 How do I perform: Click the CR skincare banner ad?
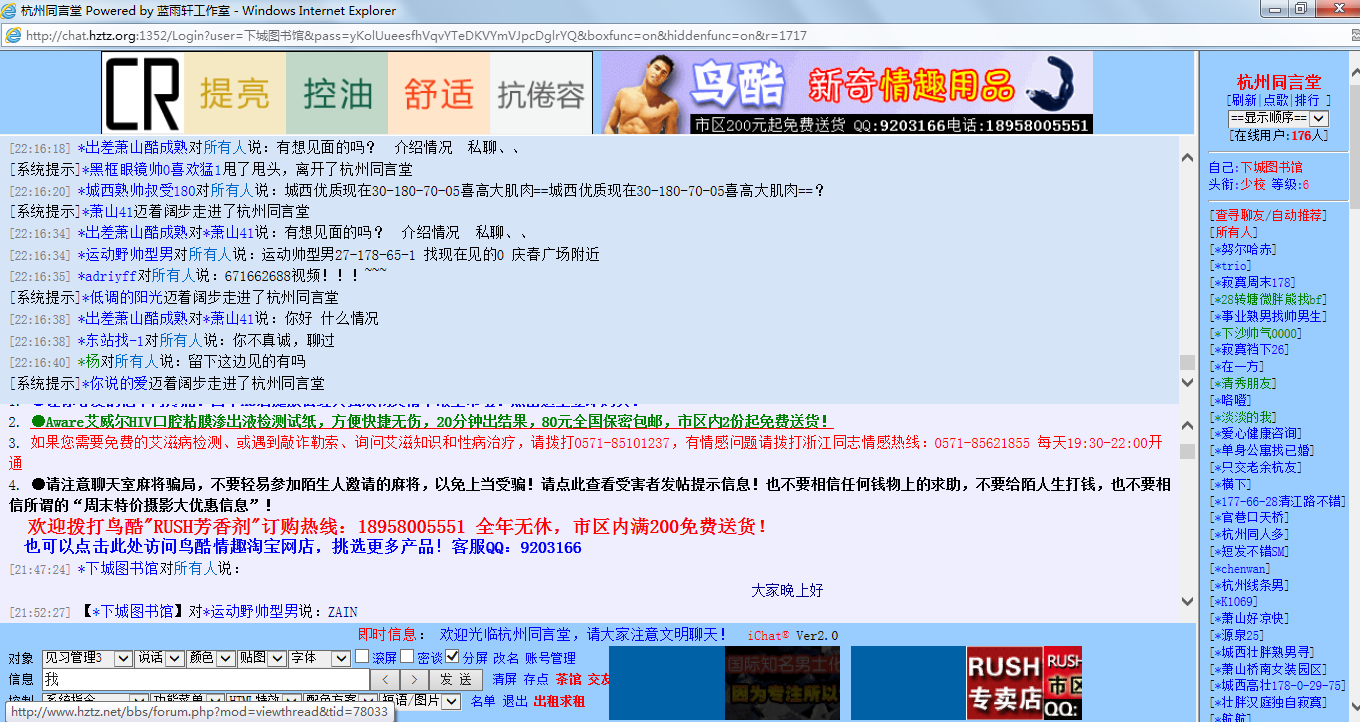tap(347, 93)
